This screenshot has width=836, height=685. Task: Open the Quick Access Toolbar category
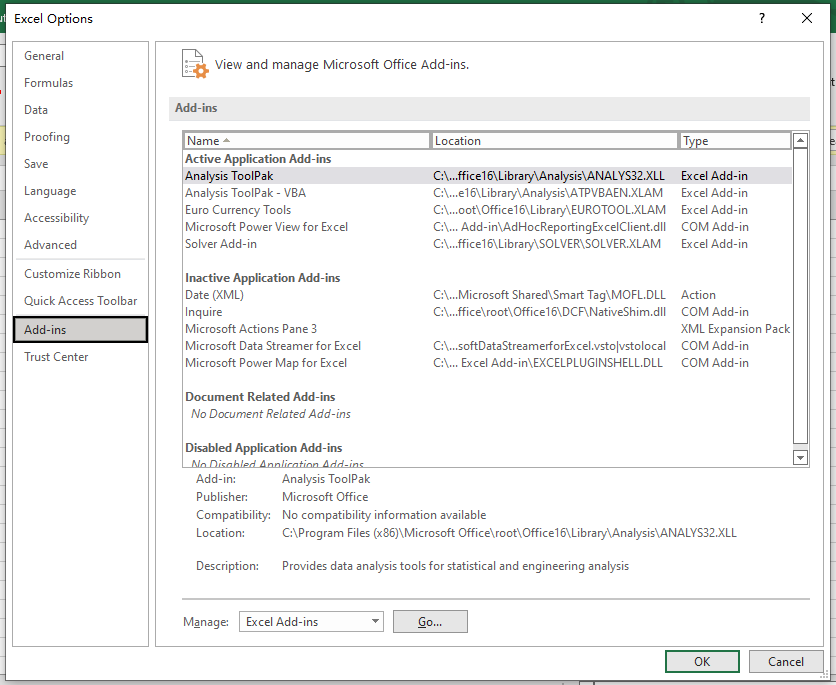(x=81, y=301)
